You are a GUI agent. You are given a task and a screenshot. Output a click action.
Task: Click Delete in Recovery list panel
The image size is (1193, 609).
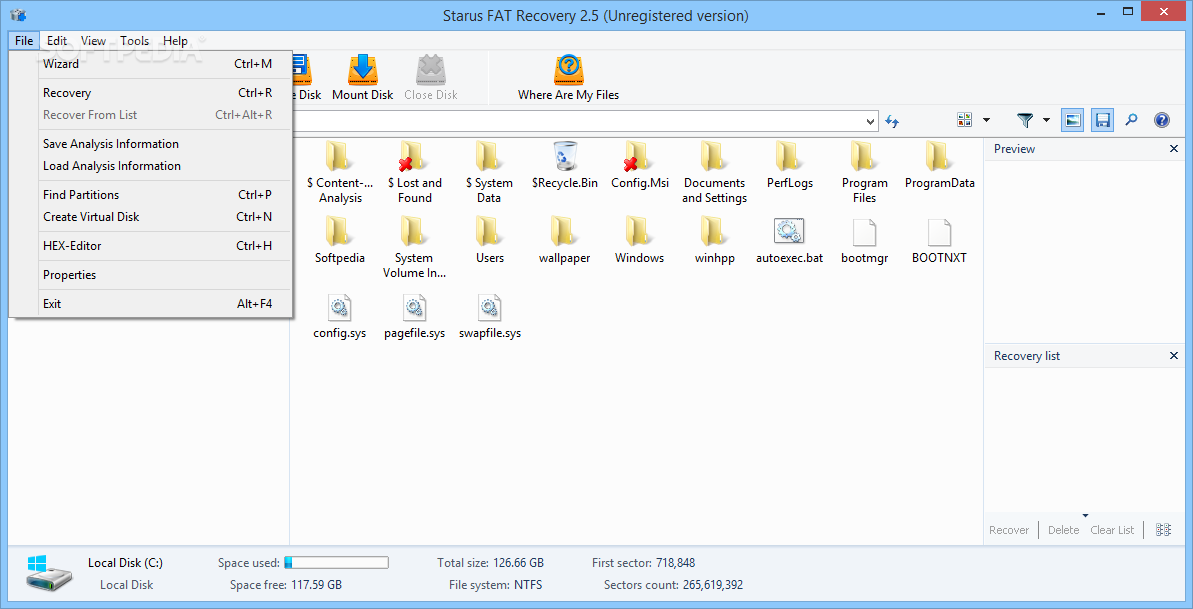(x=1064, y=530)
